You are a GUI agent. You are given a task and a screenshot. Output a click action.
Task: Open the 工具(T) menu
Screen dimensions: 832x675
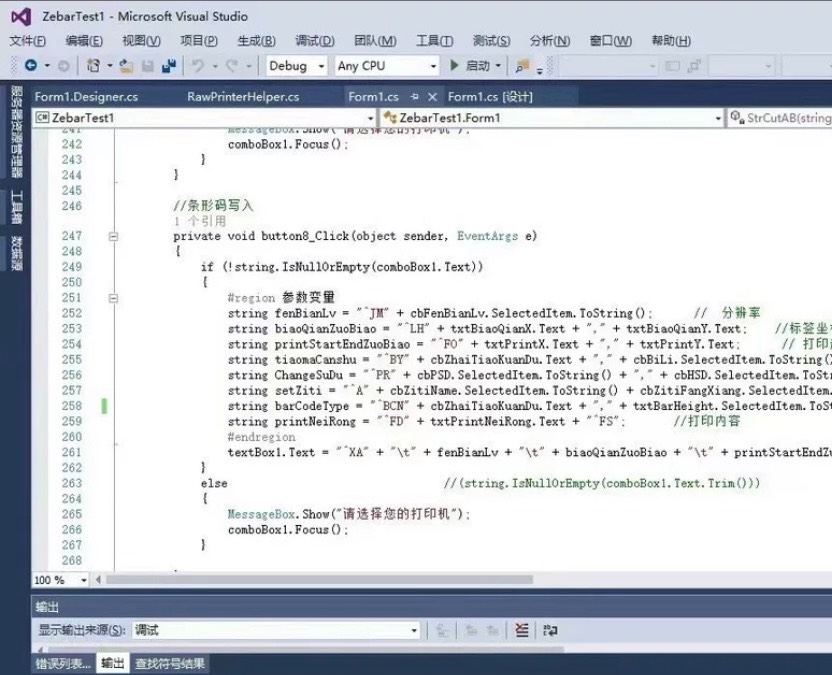[435, 41]
